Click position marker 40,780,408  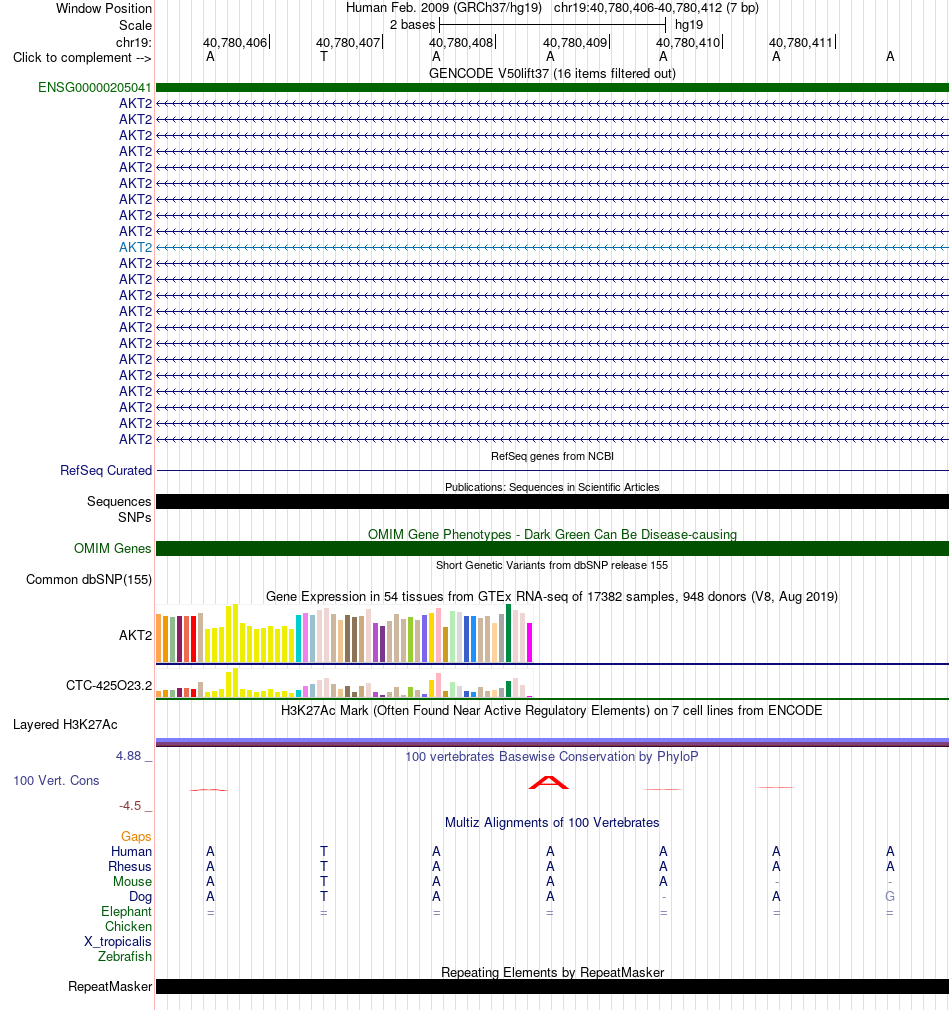pyautogui.click(x=461, y=43)
